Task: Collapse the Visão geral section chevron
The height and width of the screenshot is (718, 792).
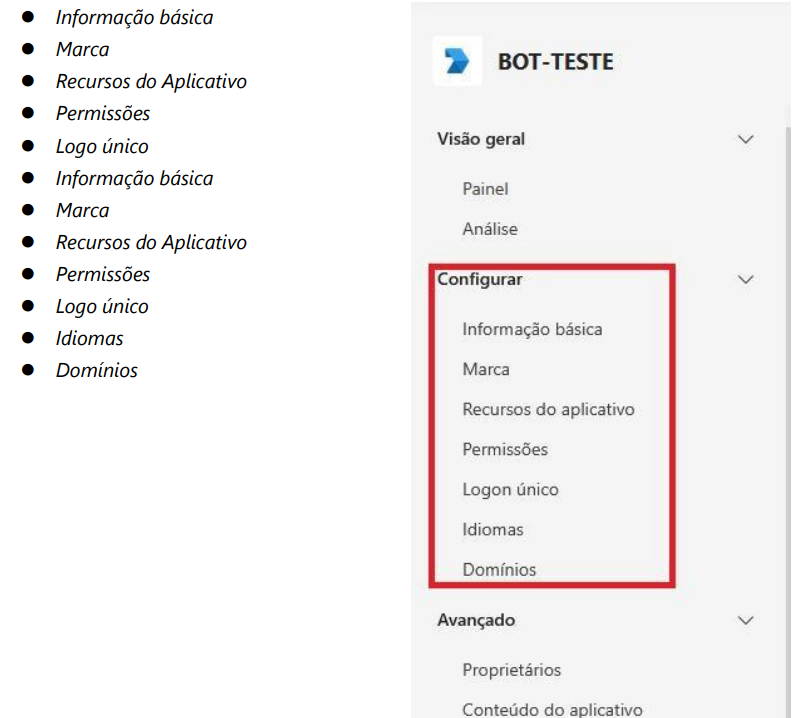Action: [744, 140]
